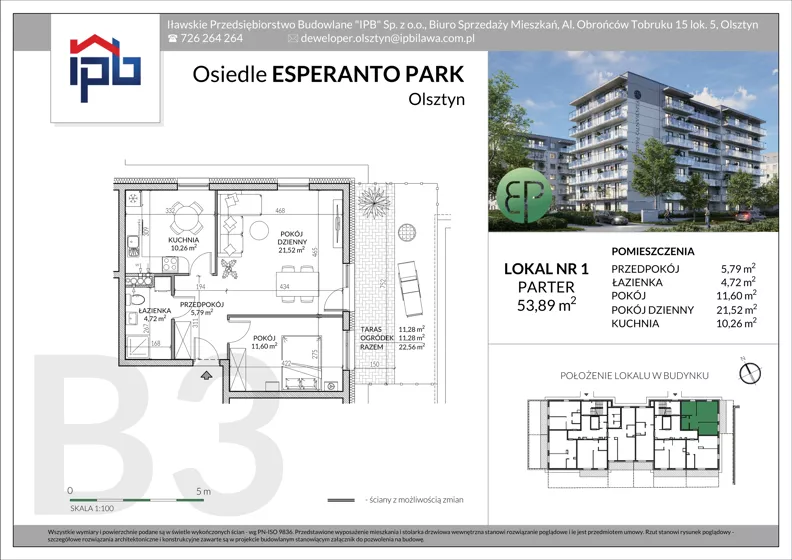Click the round terrace table symbol

407,233
